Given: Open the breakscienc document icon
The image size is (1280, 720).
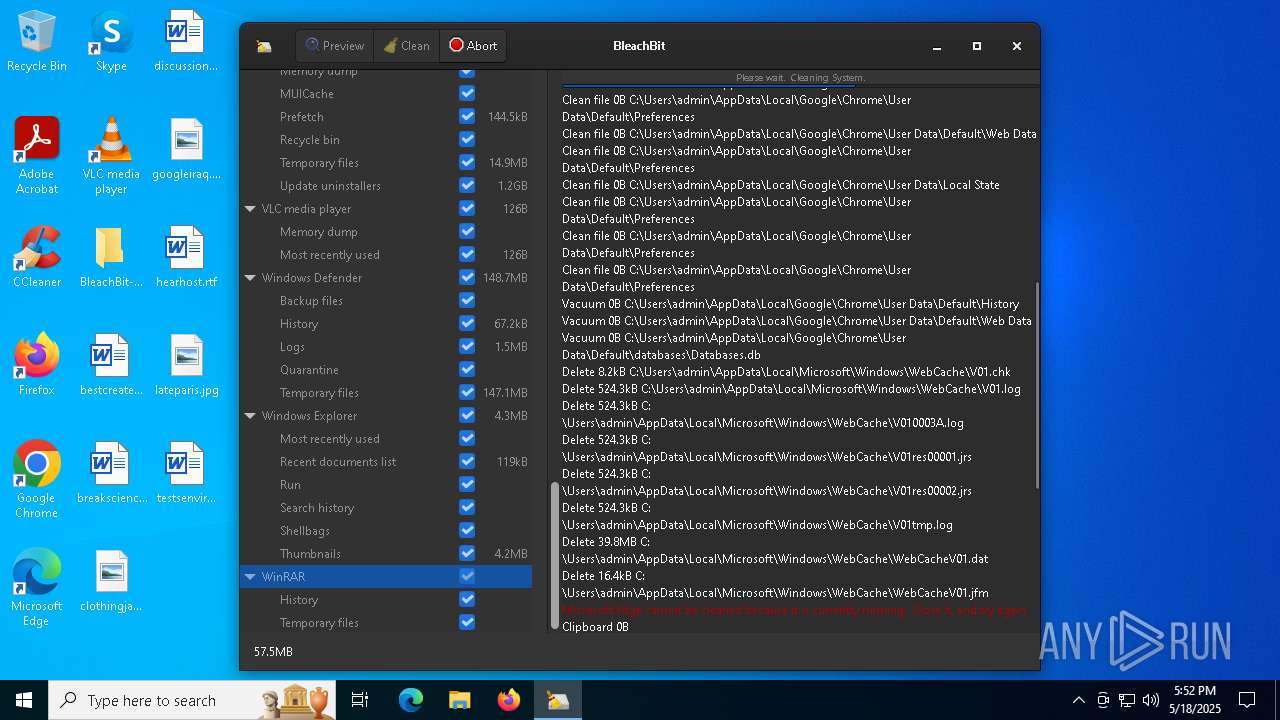Looking at the screenshot, I should 111,473.
